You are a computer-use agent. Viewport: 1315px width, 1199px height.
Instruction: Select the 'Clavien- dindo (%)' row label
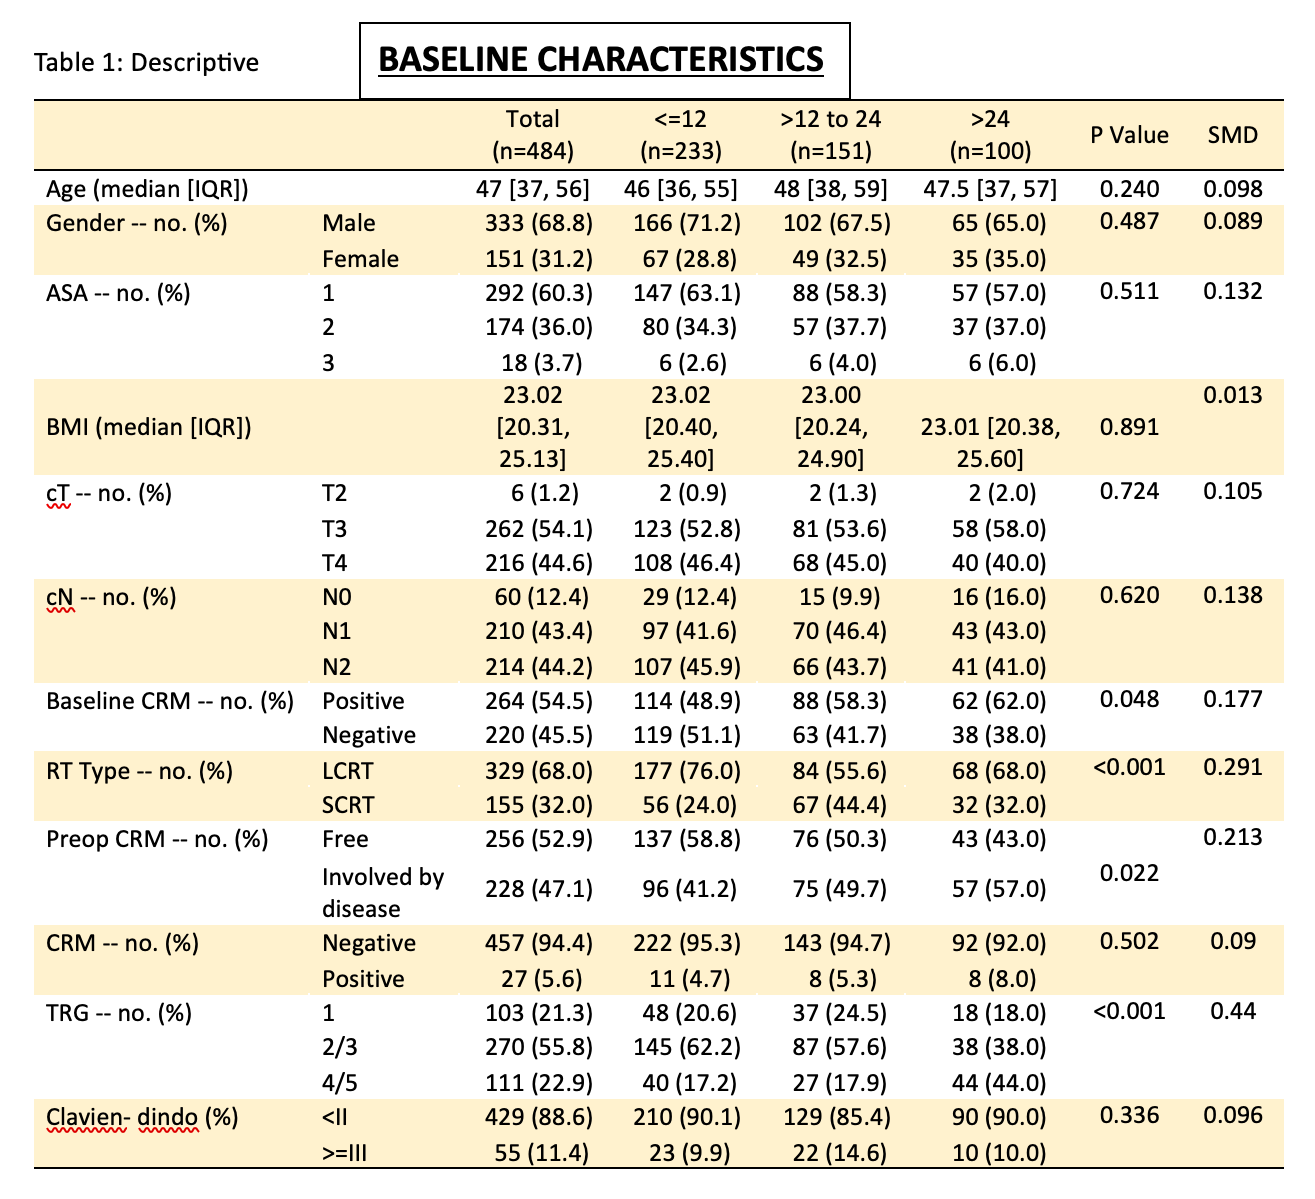coord(142,1117)
